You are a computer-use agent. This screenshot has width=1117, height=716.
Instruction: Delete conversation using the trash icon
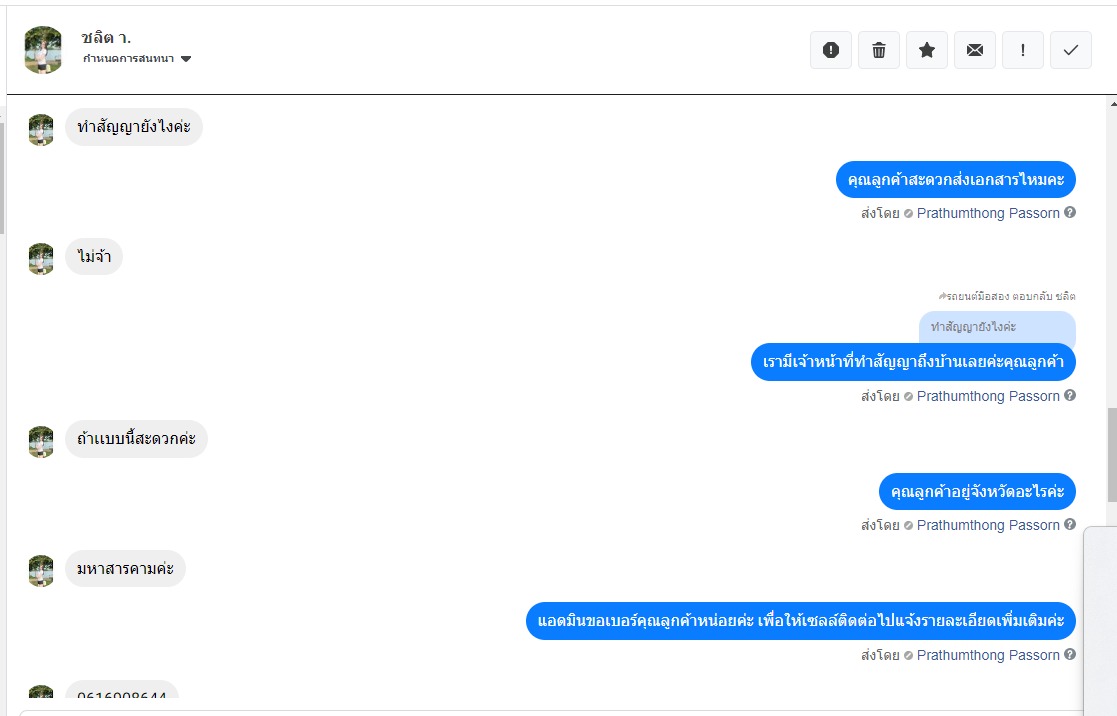pos(879,50)
